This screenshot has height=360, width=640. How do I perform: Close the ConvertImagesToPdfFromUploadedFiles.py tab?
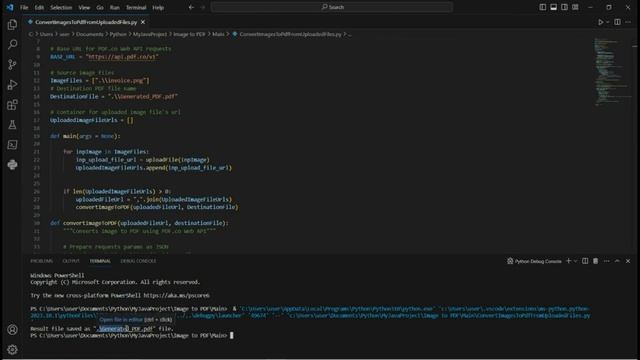point(143,22)
